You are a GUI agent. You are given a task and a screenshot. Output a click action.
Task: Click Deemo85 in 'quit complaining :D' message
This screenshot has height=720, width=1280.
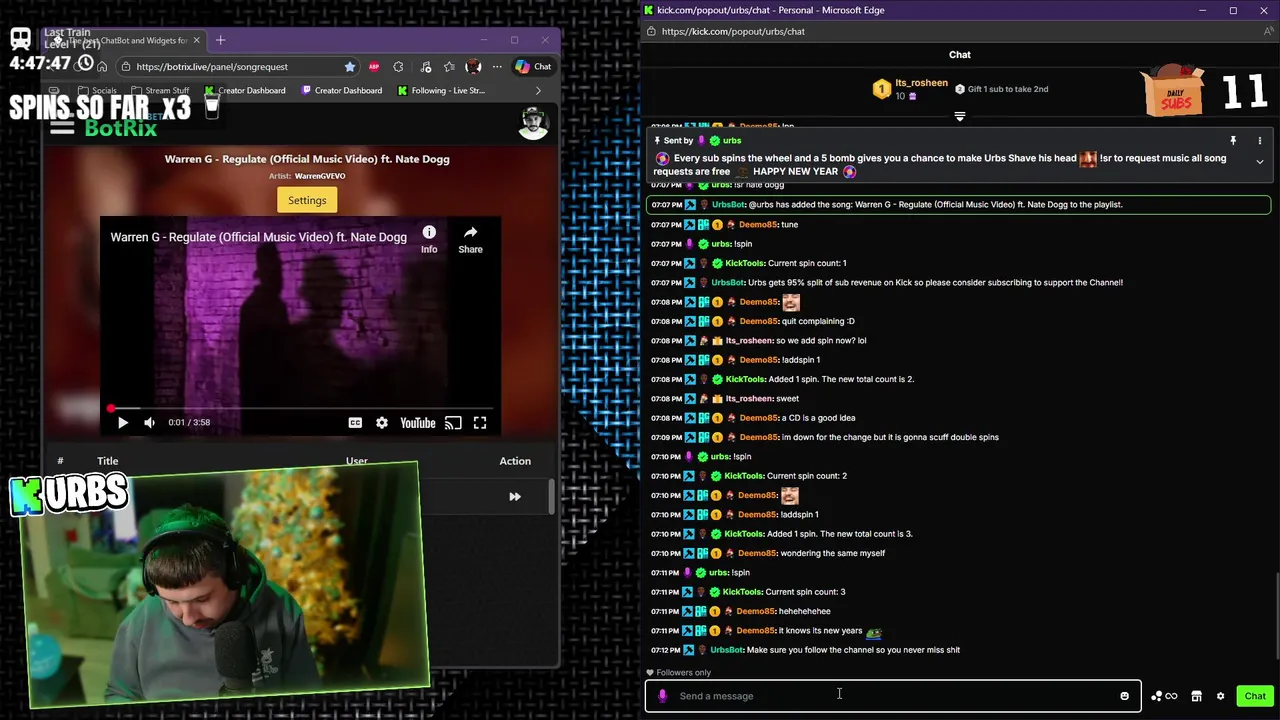pyautogui.click(x=758, y=321)
